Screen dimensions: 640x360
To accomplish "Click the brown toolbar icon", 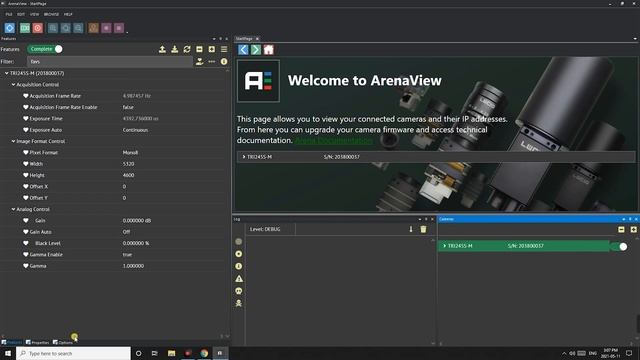I will tap(93, 28).
